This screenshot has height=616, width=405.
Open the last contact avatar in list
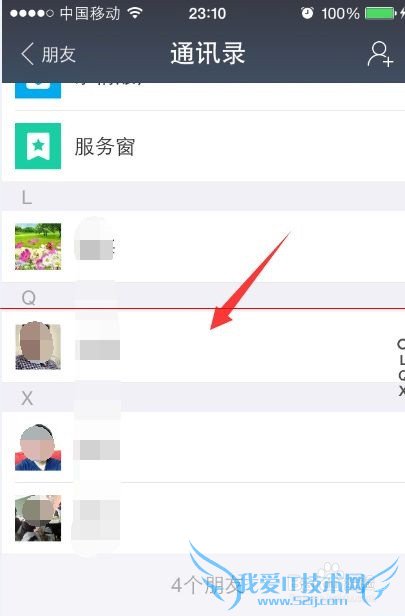pyautogui.click(x=38, y=518)
